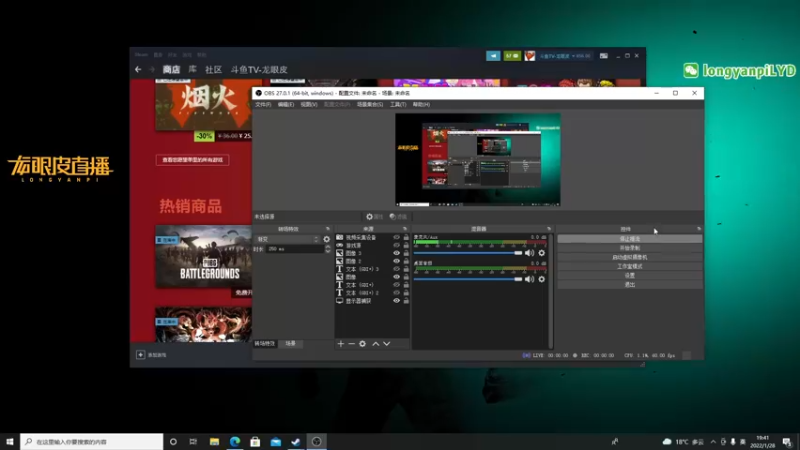
Task: Open the 渐变 transition dropdown
Action: coord(287,239)
